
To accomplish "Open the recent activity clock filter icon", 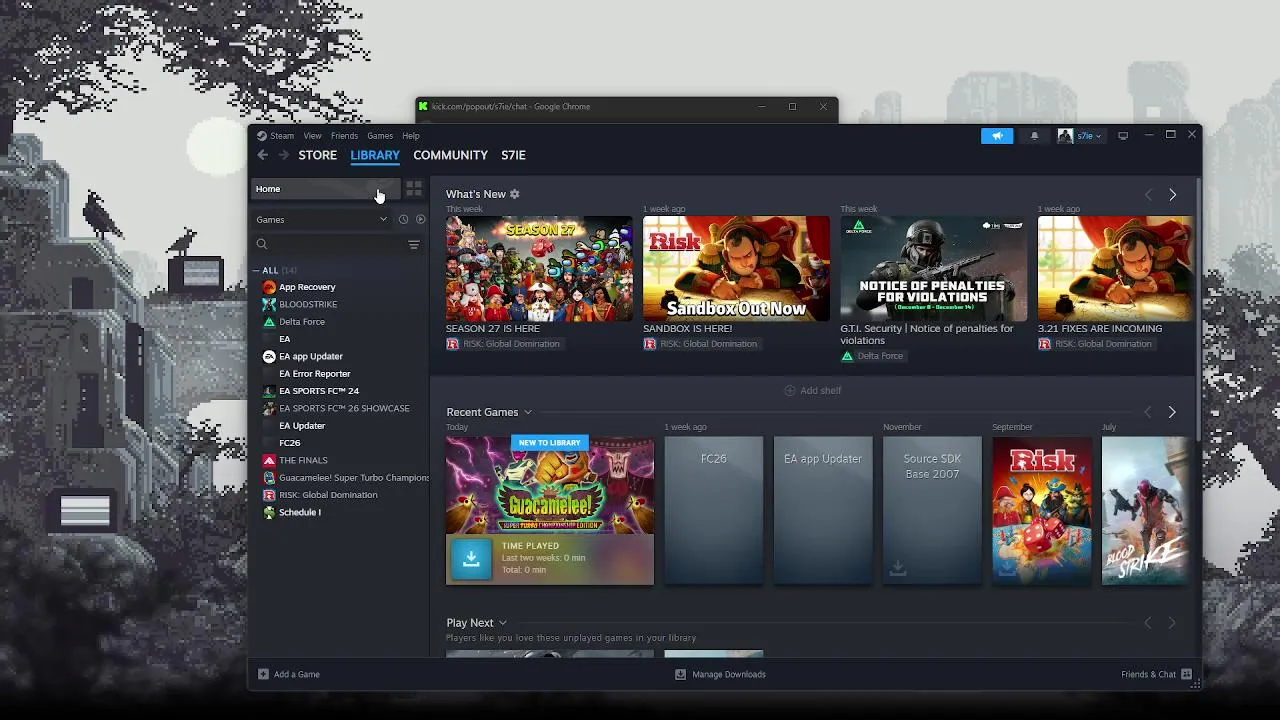I will (x=404, y=219).
